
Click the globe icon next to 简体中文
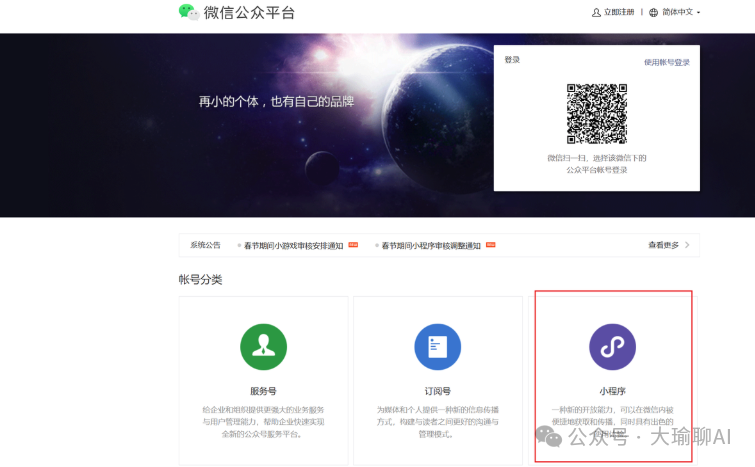(653, 13)
